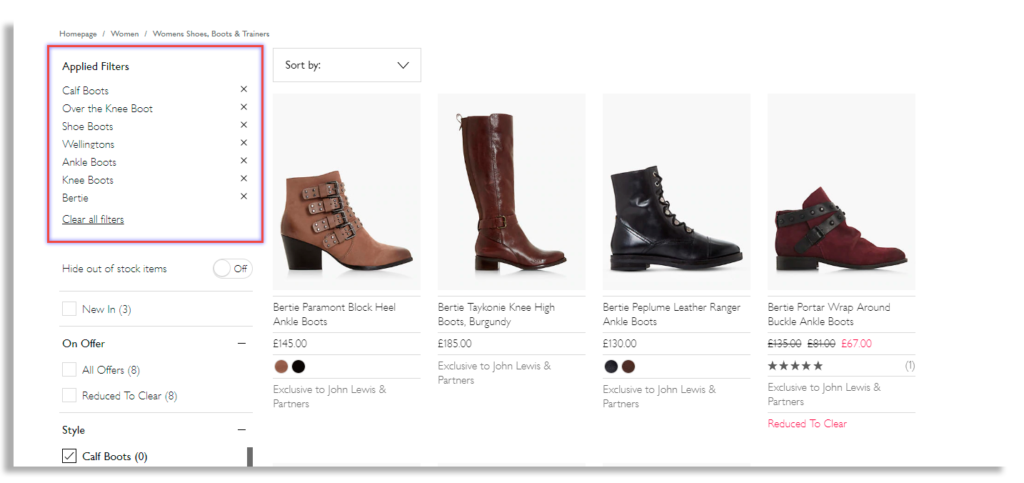Tick the All Offers checkbox
Screen dimensions: 1024x483
69,370
